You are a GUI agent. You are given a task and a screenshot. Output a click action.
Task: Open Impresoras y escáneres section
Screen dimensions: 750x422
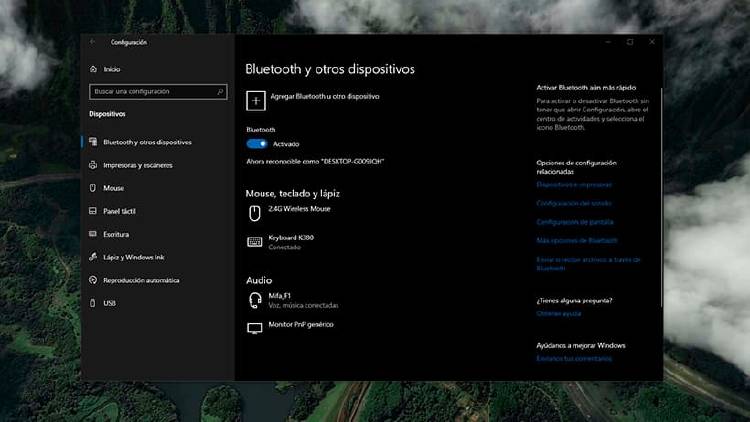137,165
